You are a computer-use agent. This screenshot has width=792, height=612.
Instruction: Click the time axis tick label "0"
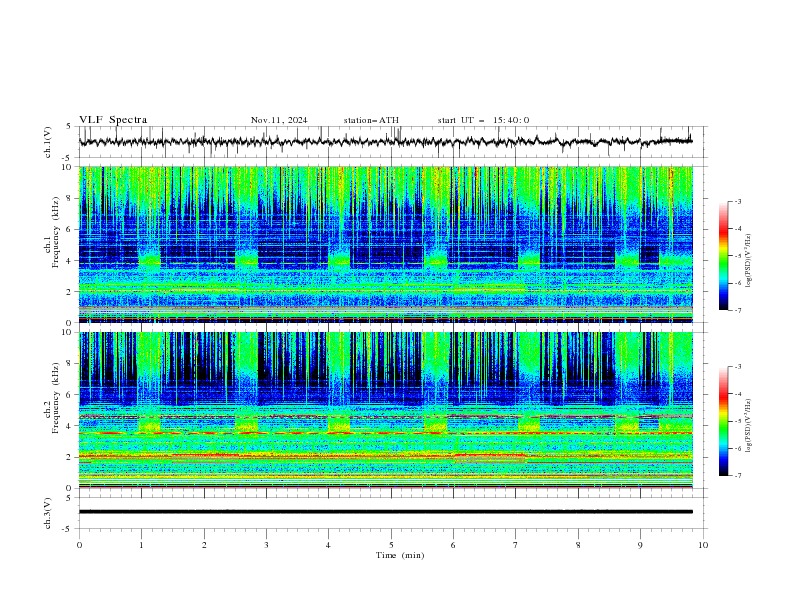[79, 545]
